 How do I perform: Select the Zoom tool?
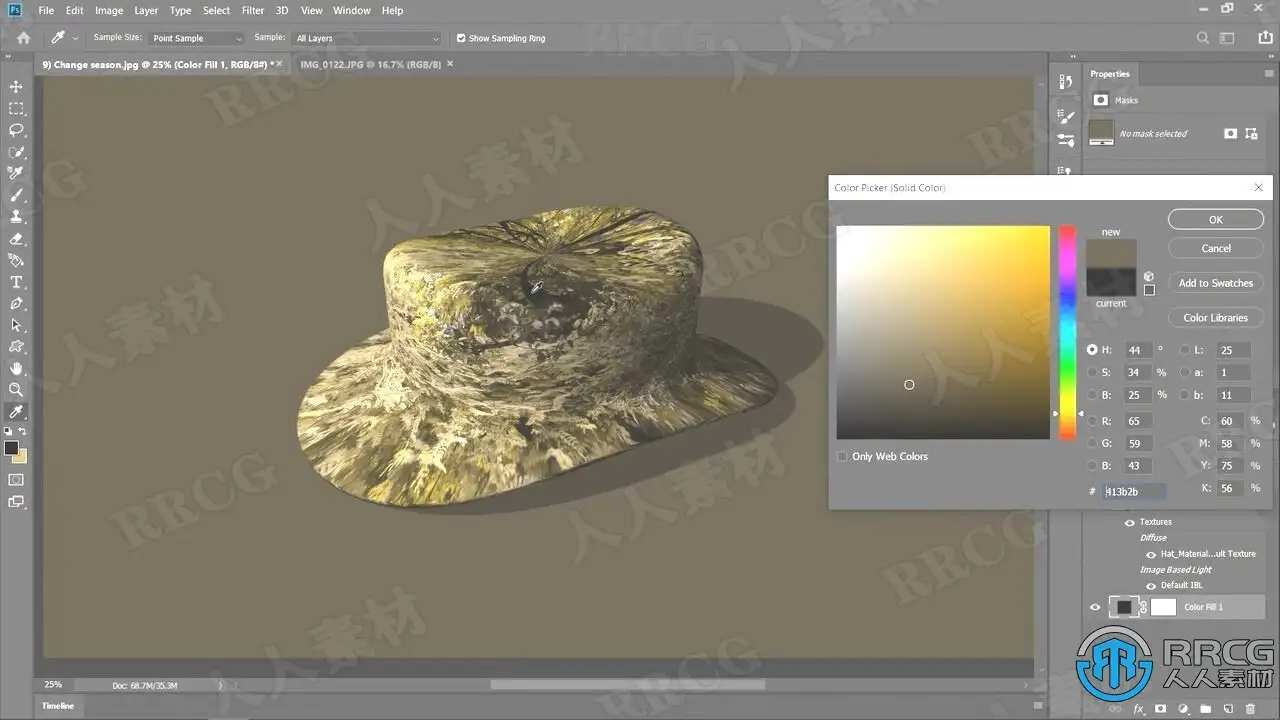(16, 390)
